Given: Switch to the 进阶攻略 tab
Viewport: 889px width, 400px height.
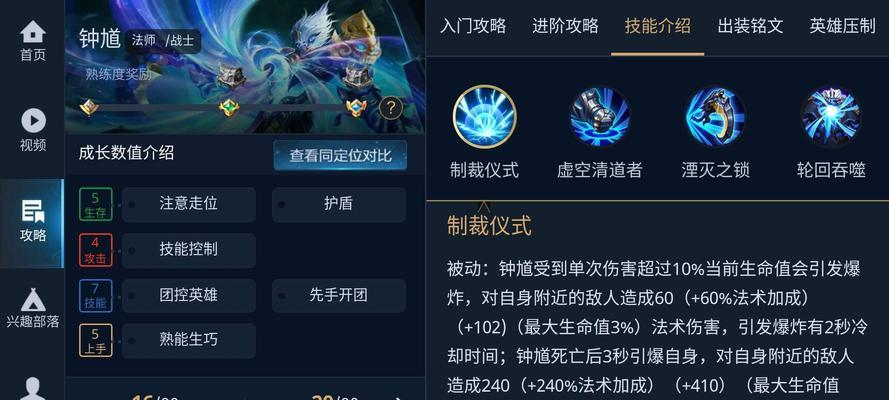Looking at the screenshot, I should (x=565, y=26).
